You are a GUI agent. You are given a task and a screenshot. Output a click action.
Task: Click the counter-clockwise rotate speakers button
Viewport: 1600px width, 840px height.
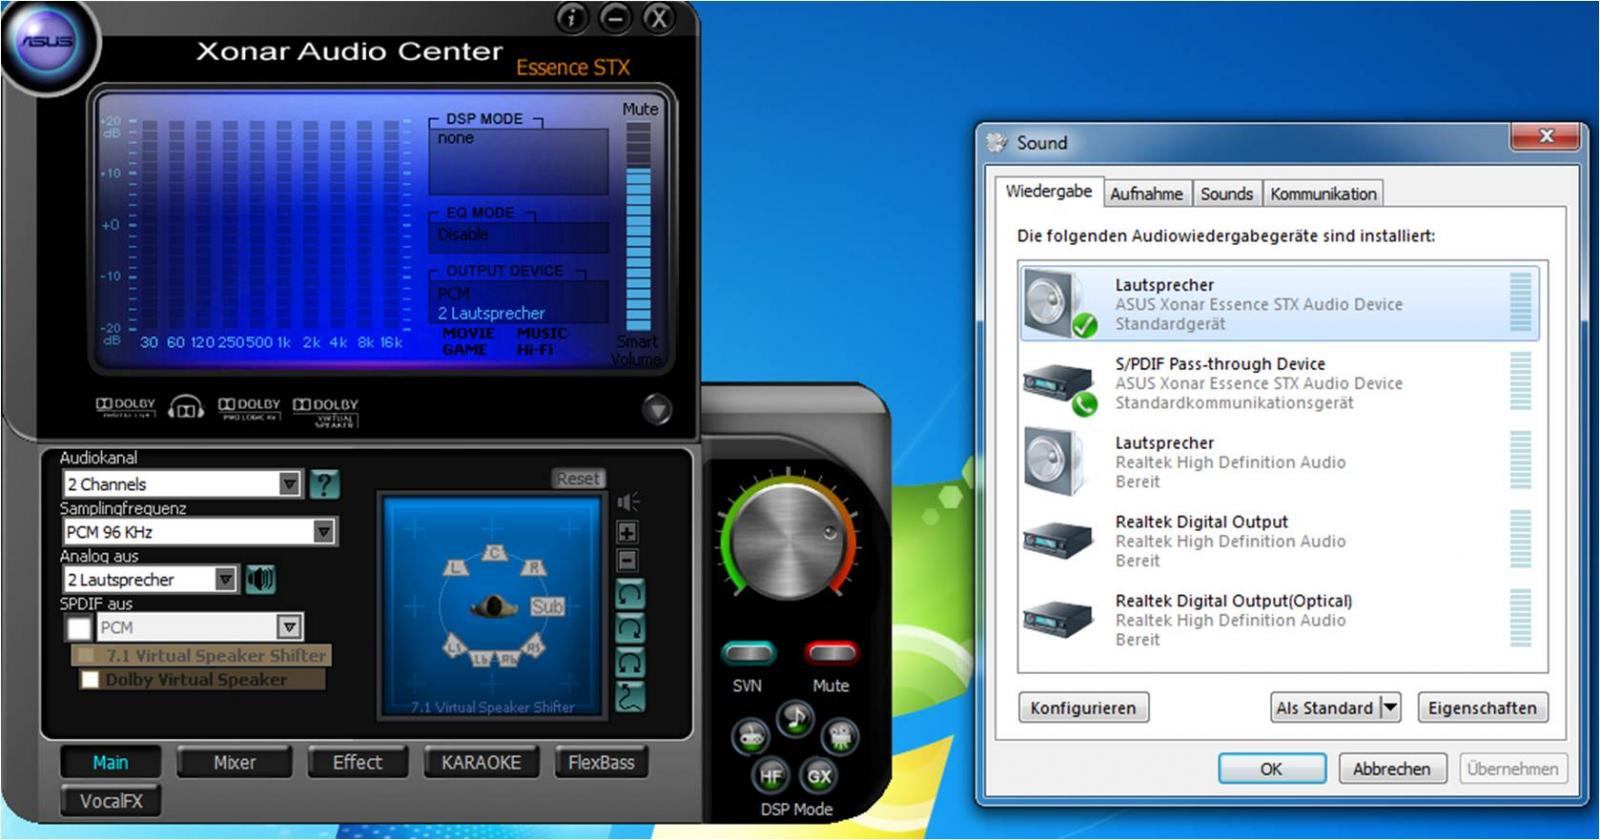click(629, 595)
